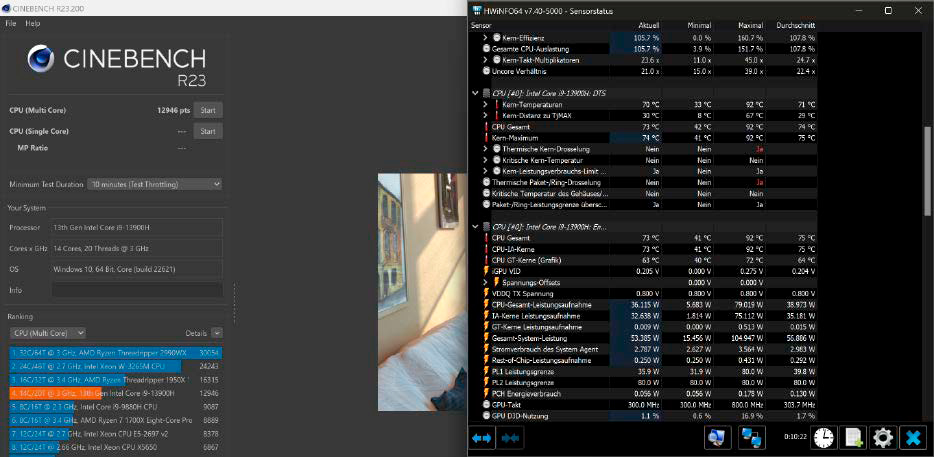The height and width of the screenshot is (457, 934).
Task: Select the highlighted i9-13900H ranking row
Action: (x=116, y=393)
